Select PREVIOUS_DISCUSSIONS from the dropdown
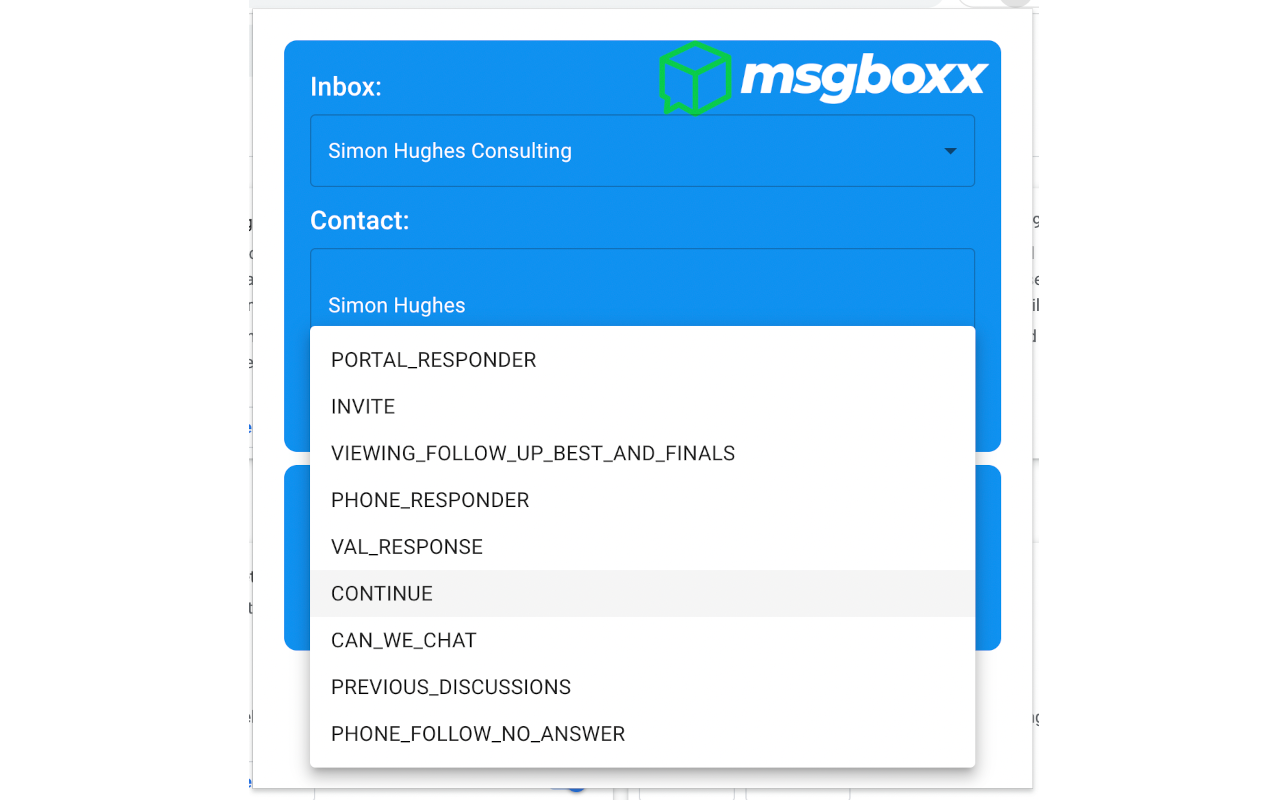Image resolution: width=1280 pixels, height=800 pixels. click(x=451, y=686)
